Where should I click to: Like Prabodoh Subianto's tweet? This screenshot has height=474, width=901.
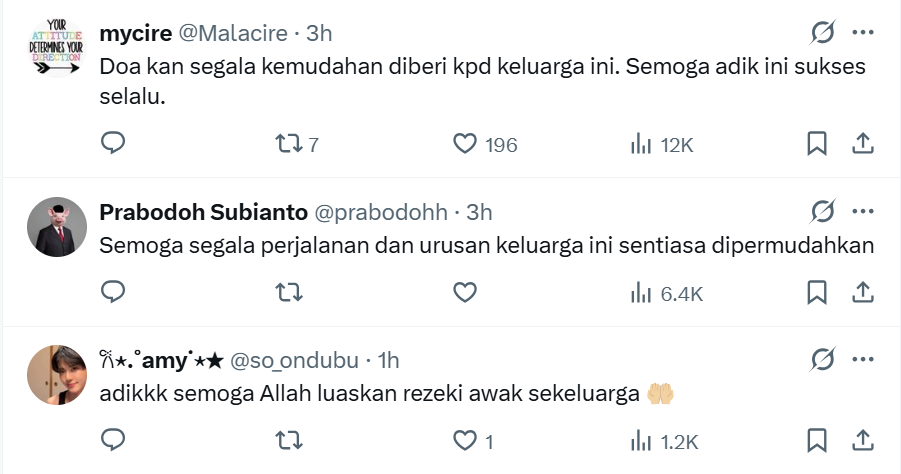[x=465, y=292]
